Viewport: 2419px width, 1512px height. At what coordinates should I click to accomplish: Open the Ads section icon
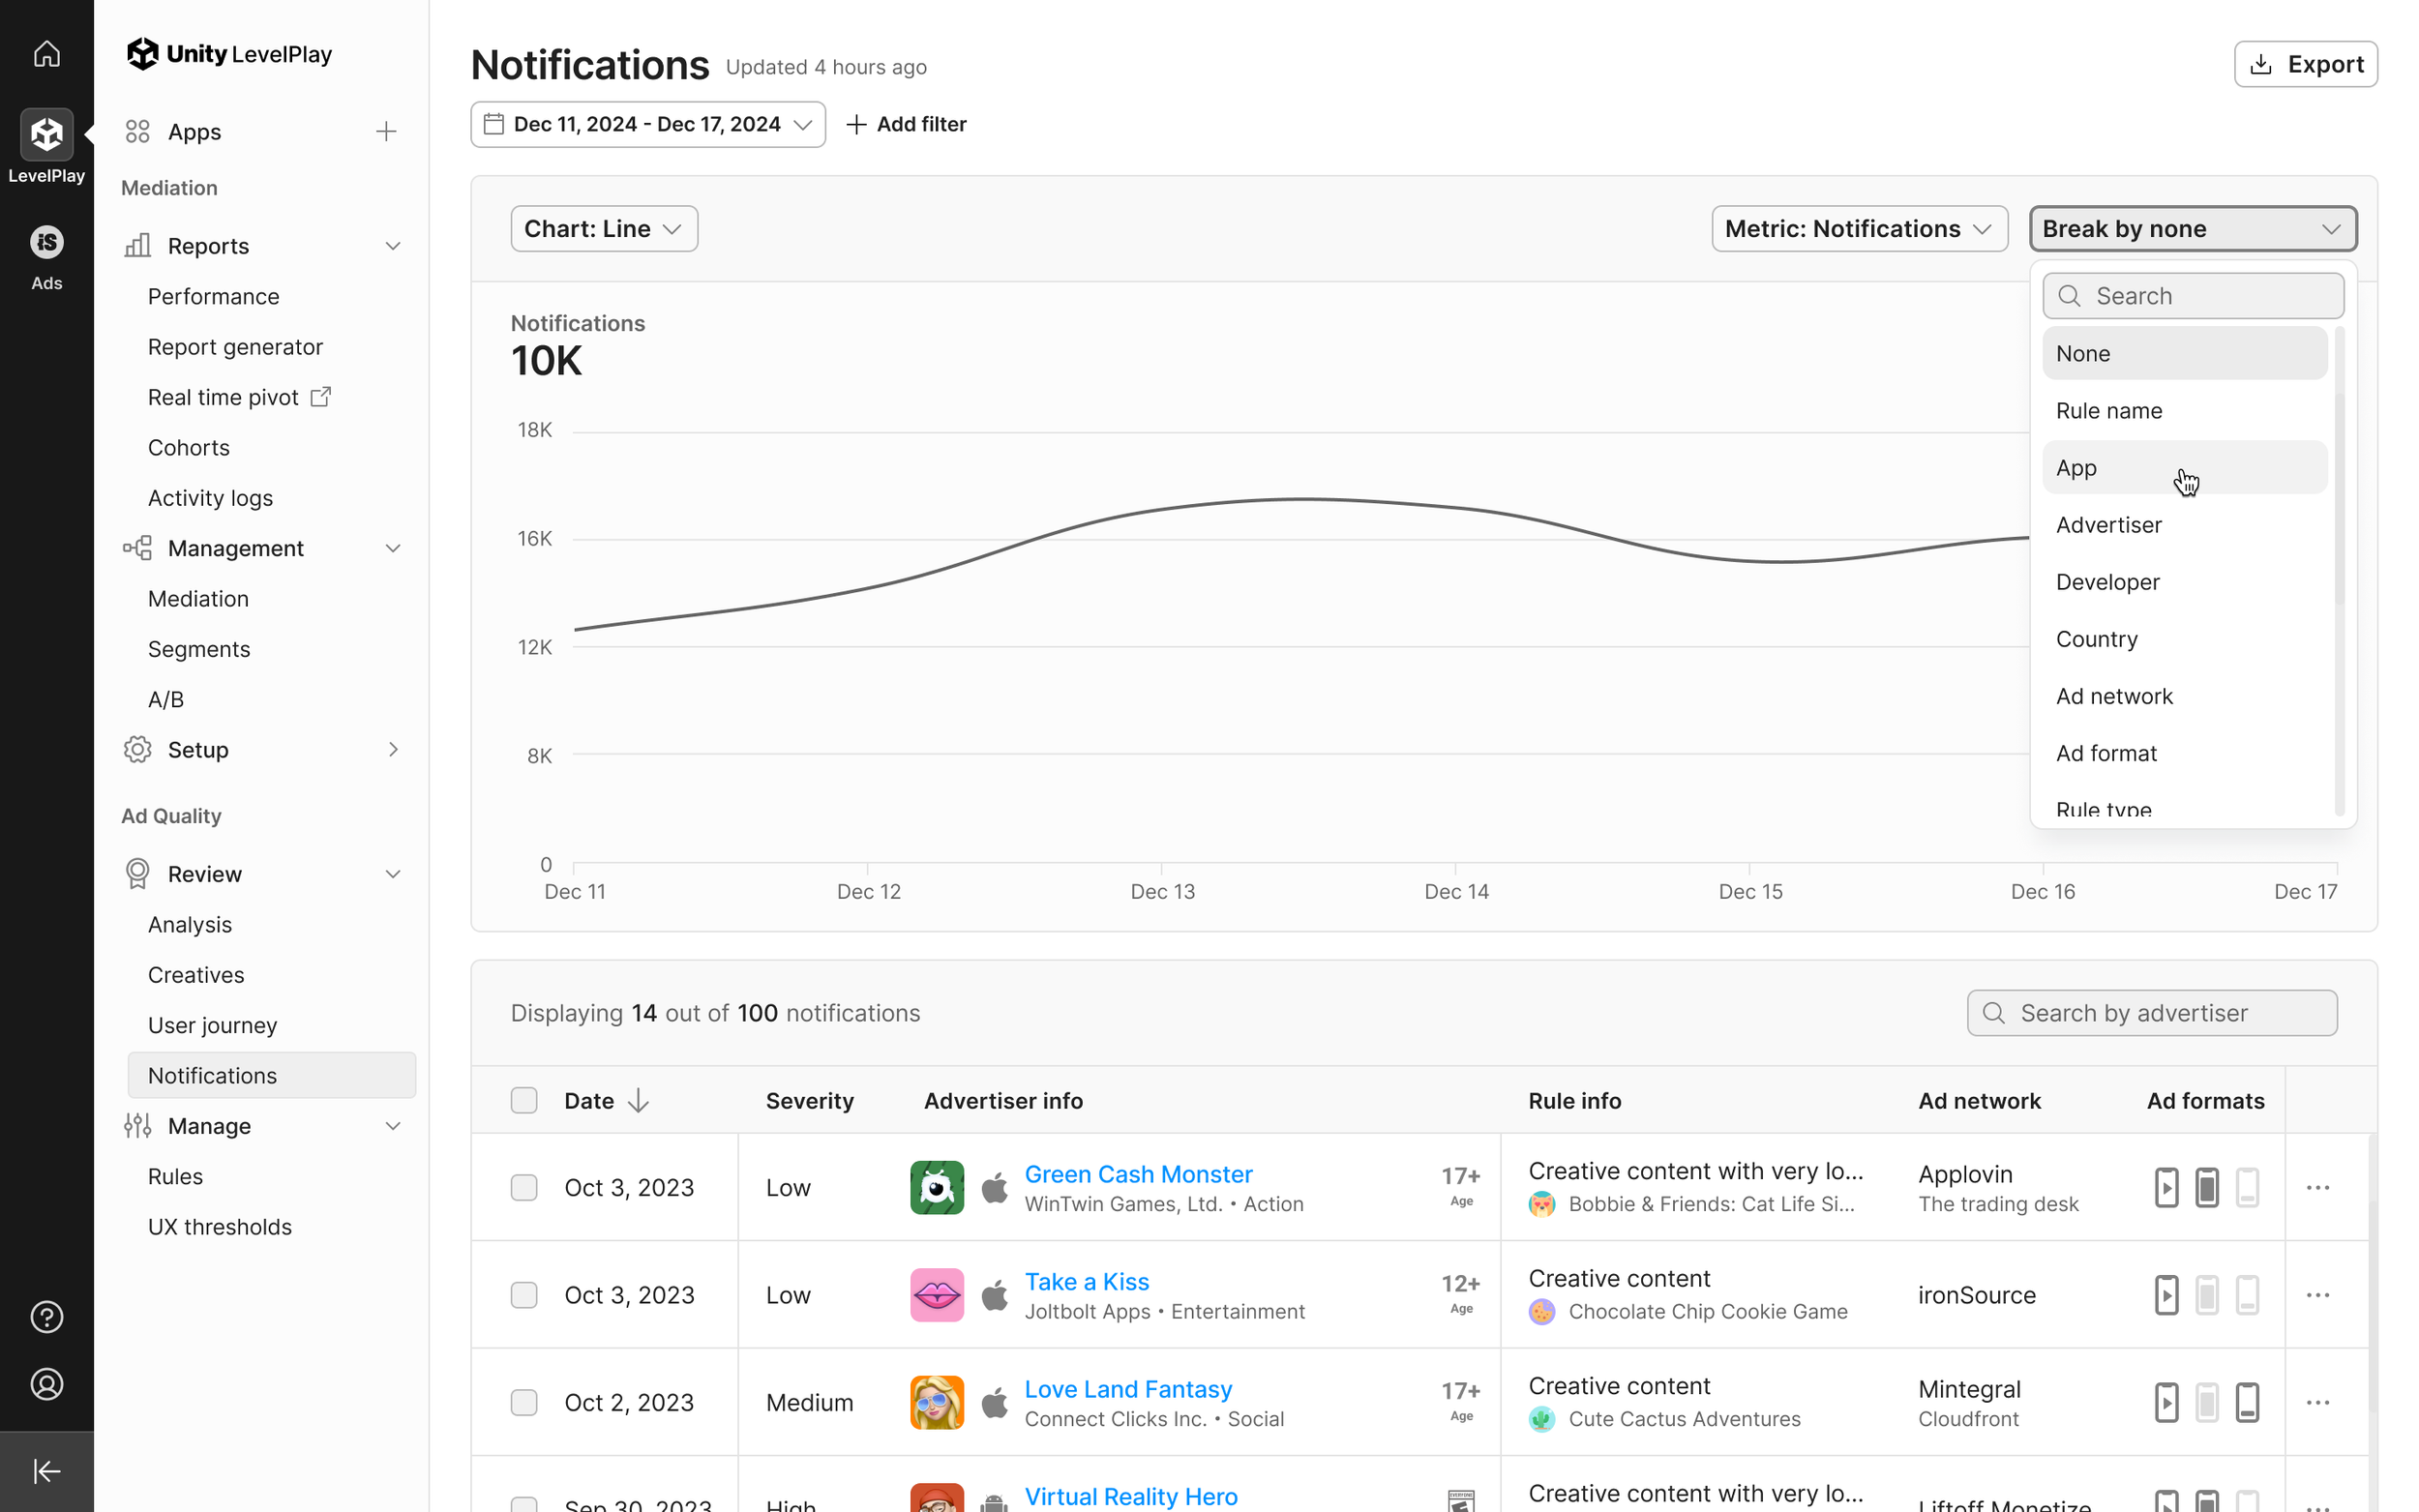tap(46, 243)
